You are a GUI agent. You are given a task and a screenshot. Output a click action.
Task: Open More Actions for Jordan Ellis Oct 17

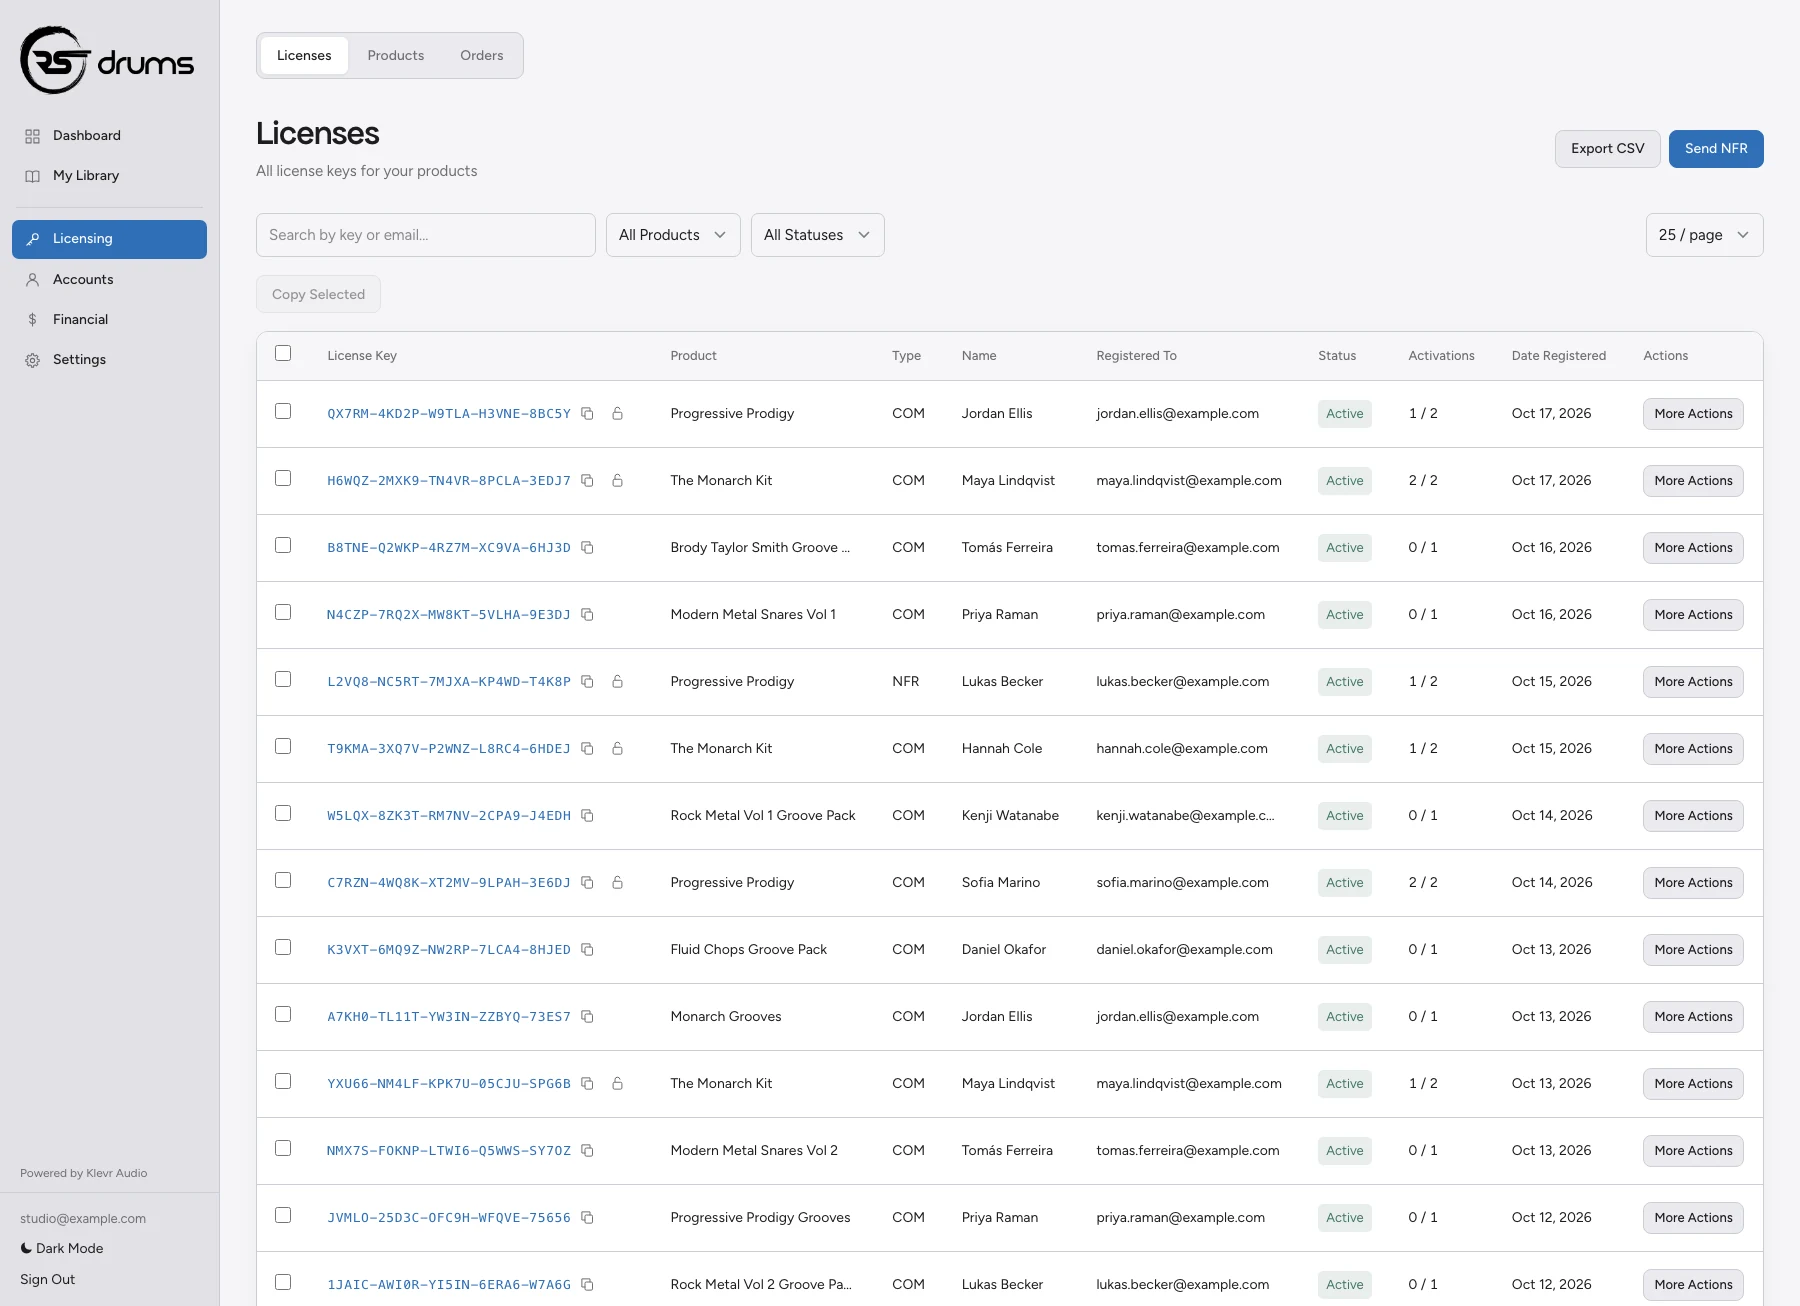pyautogui.click(x=1693, y=414)
